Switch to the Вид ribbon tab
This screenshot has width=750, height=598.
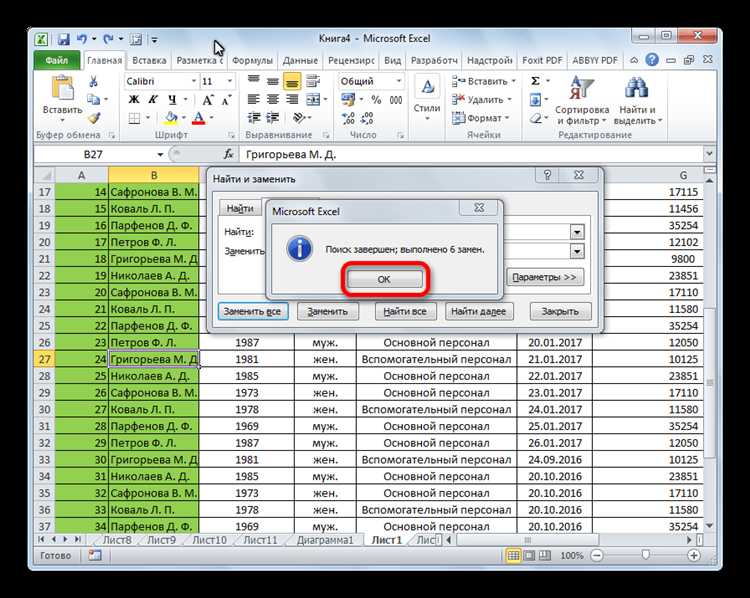tap(392, 60)
